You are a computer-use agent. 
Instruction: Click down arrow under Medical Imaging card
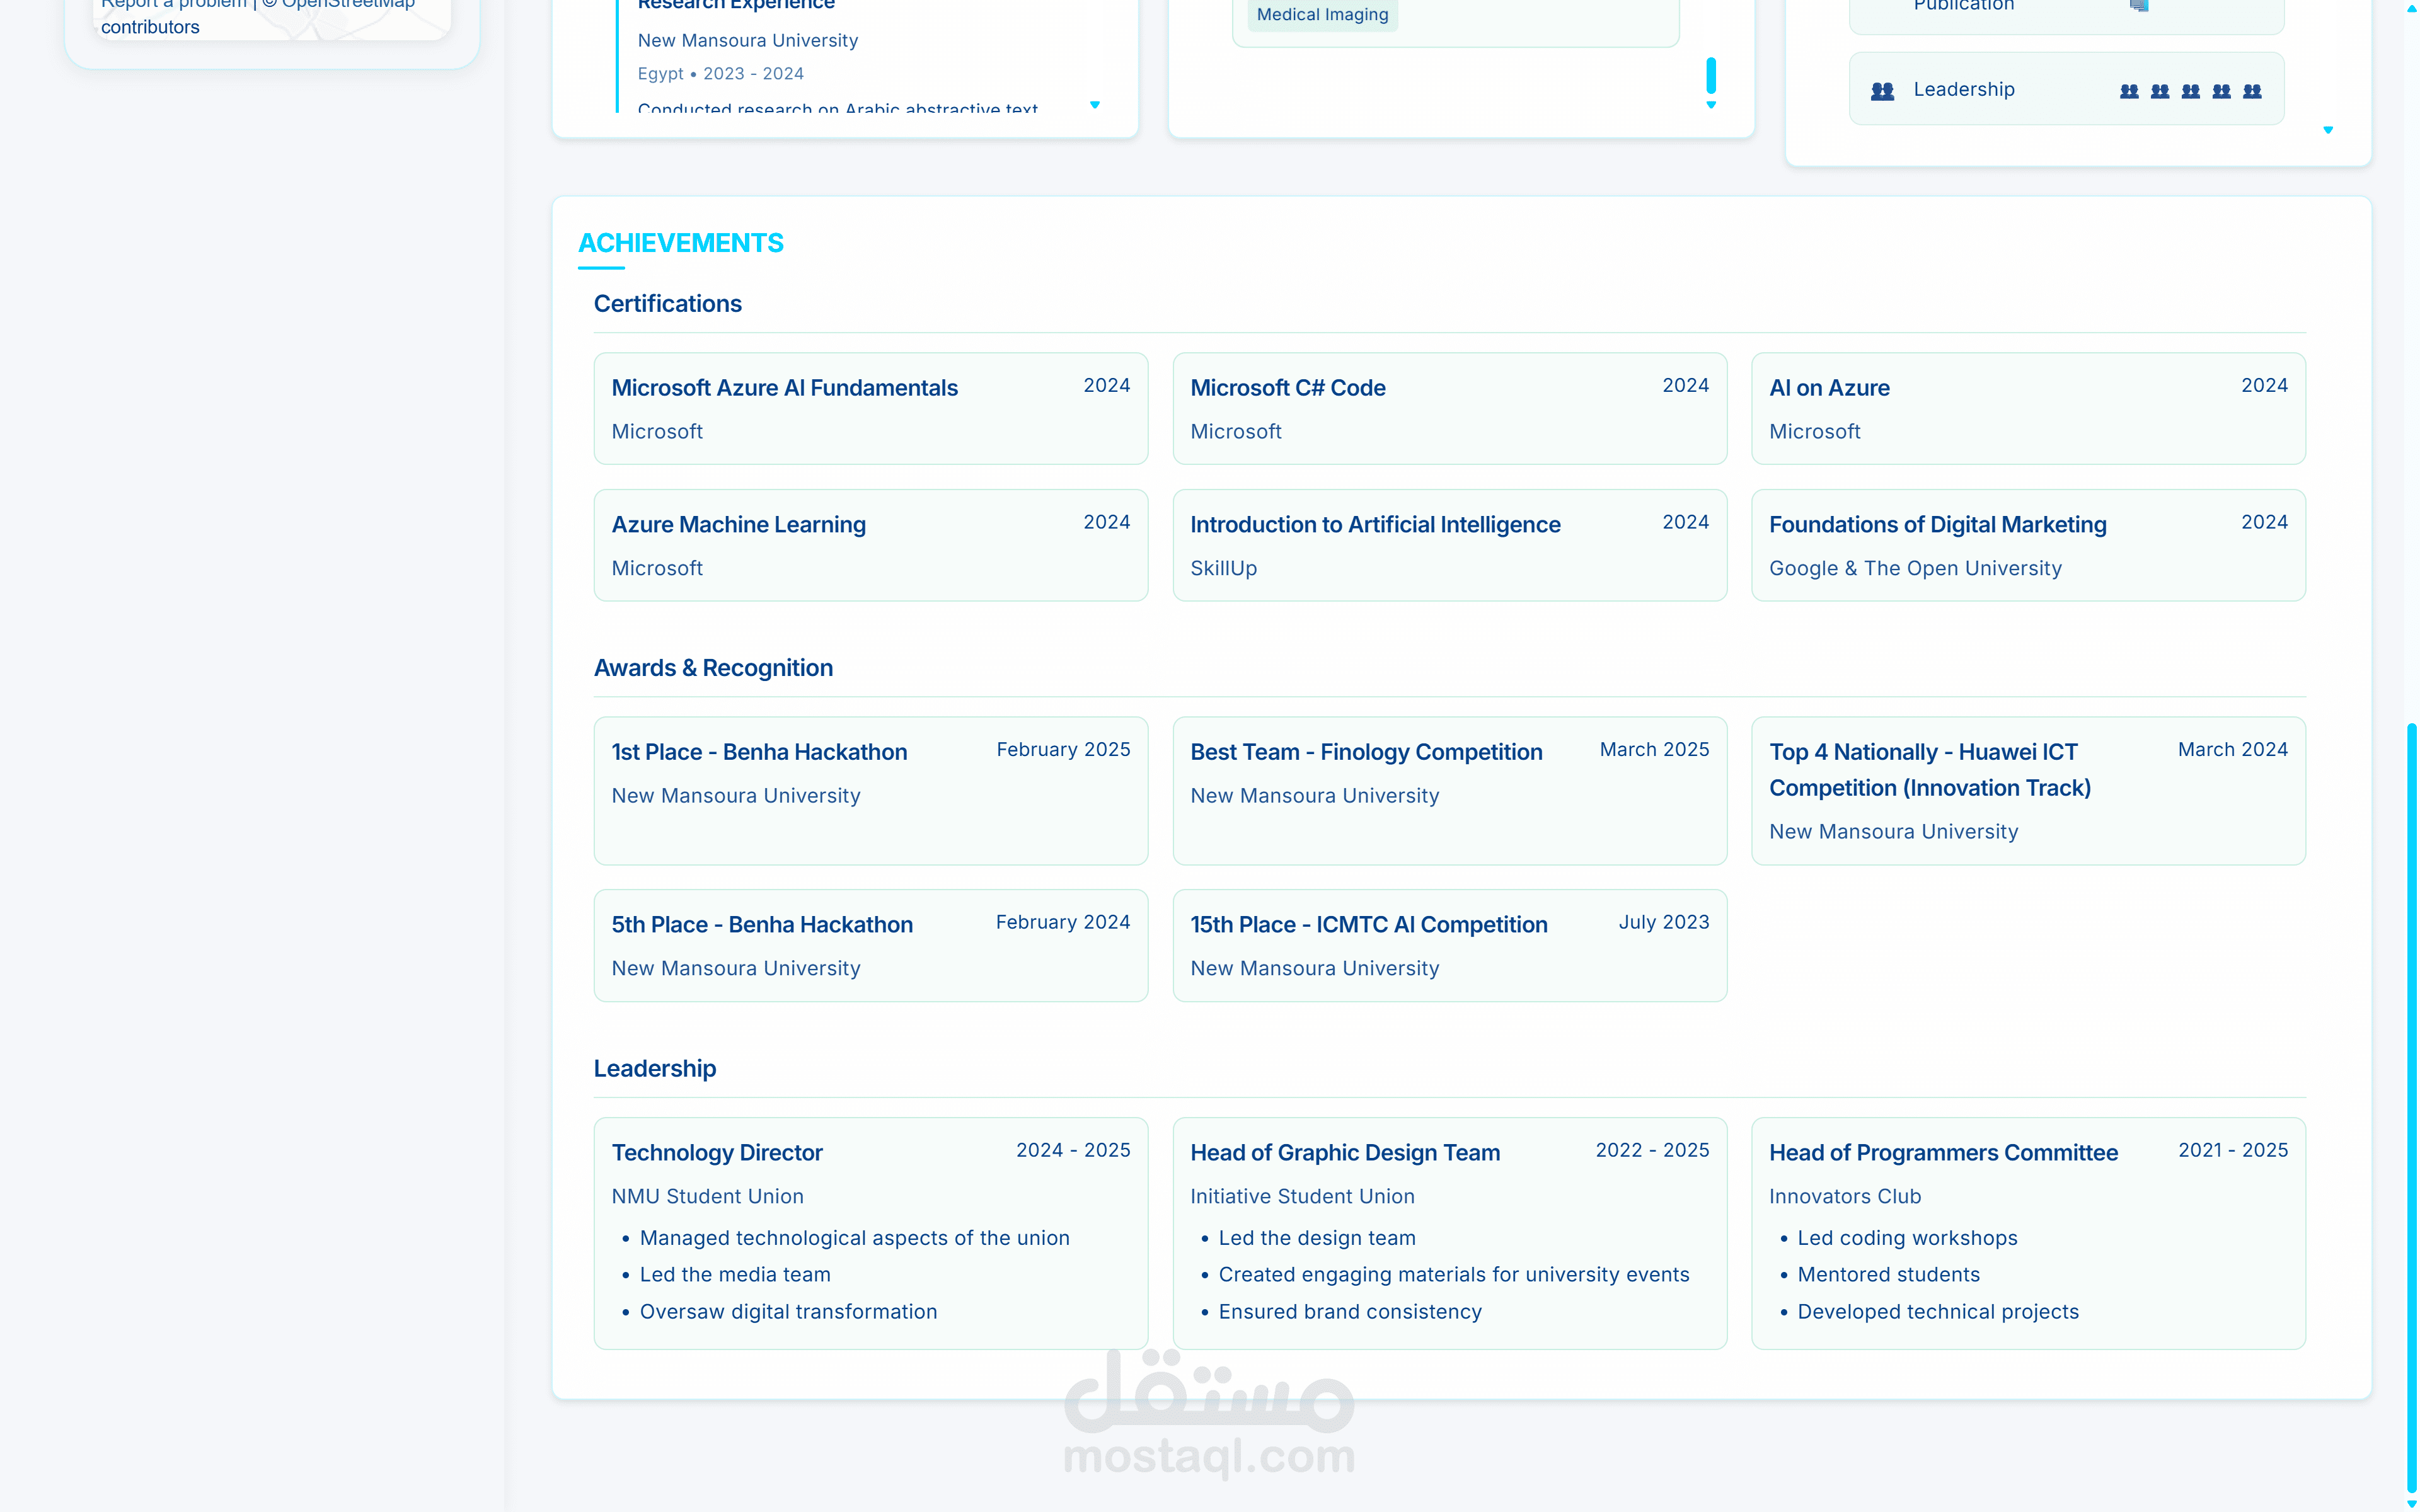[1711, 105]
